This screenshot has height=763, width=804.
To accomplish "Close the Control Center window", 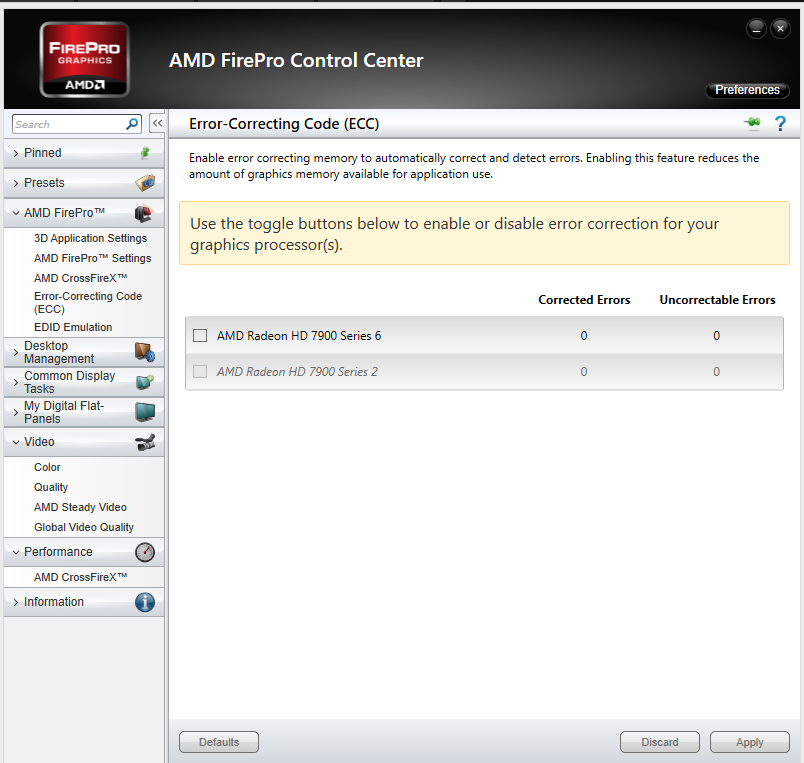I will 780,29.
